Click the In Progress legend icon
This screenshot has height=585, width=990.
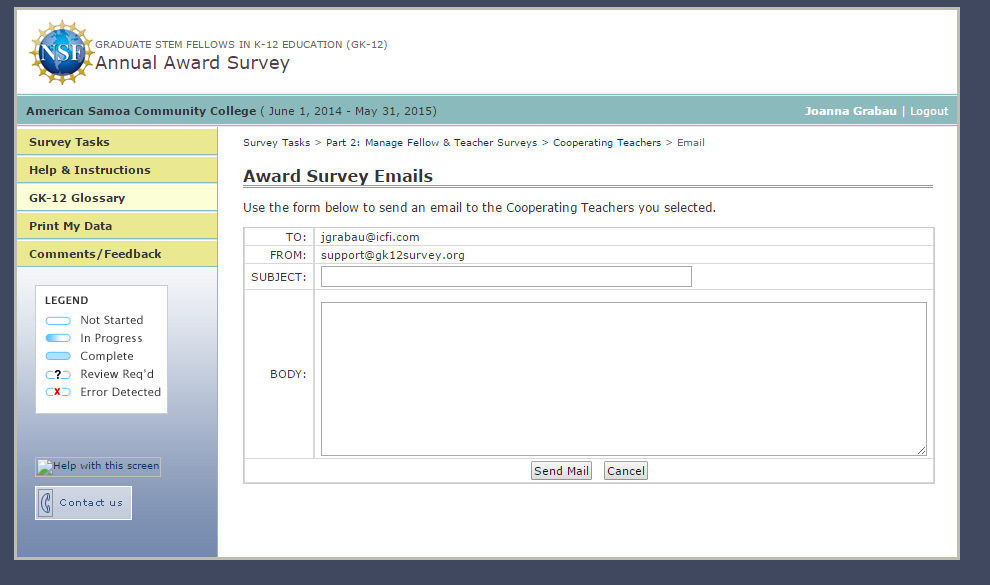58,339
